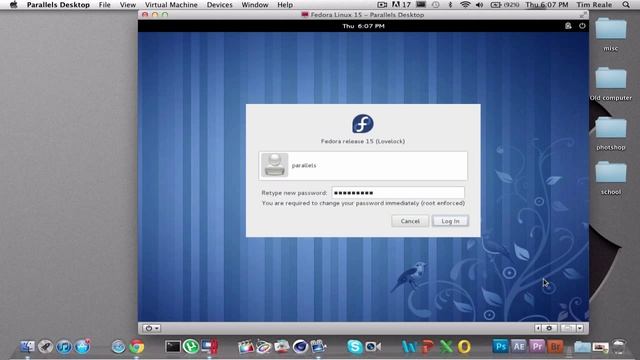The width and height of the screenshot is (640, 360).
Task: Click the parallels user avatar
Action: pyautogui.click(x=274, y=165)
